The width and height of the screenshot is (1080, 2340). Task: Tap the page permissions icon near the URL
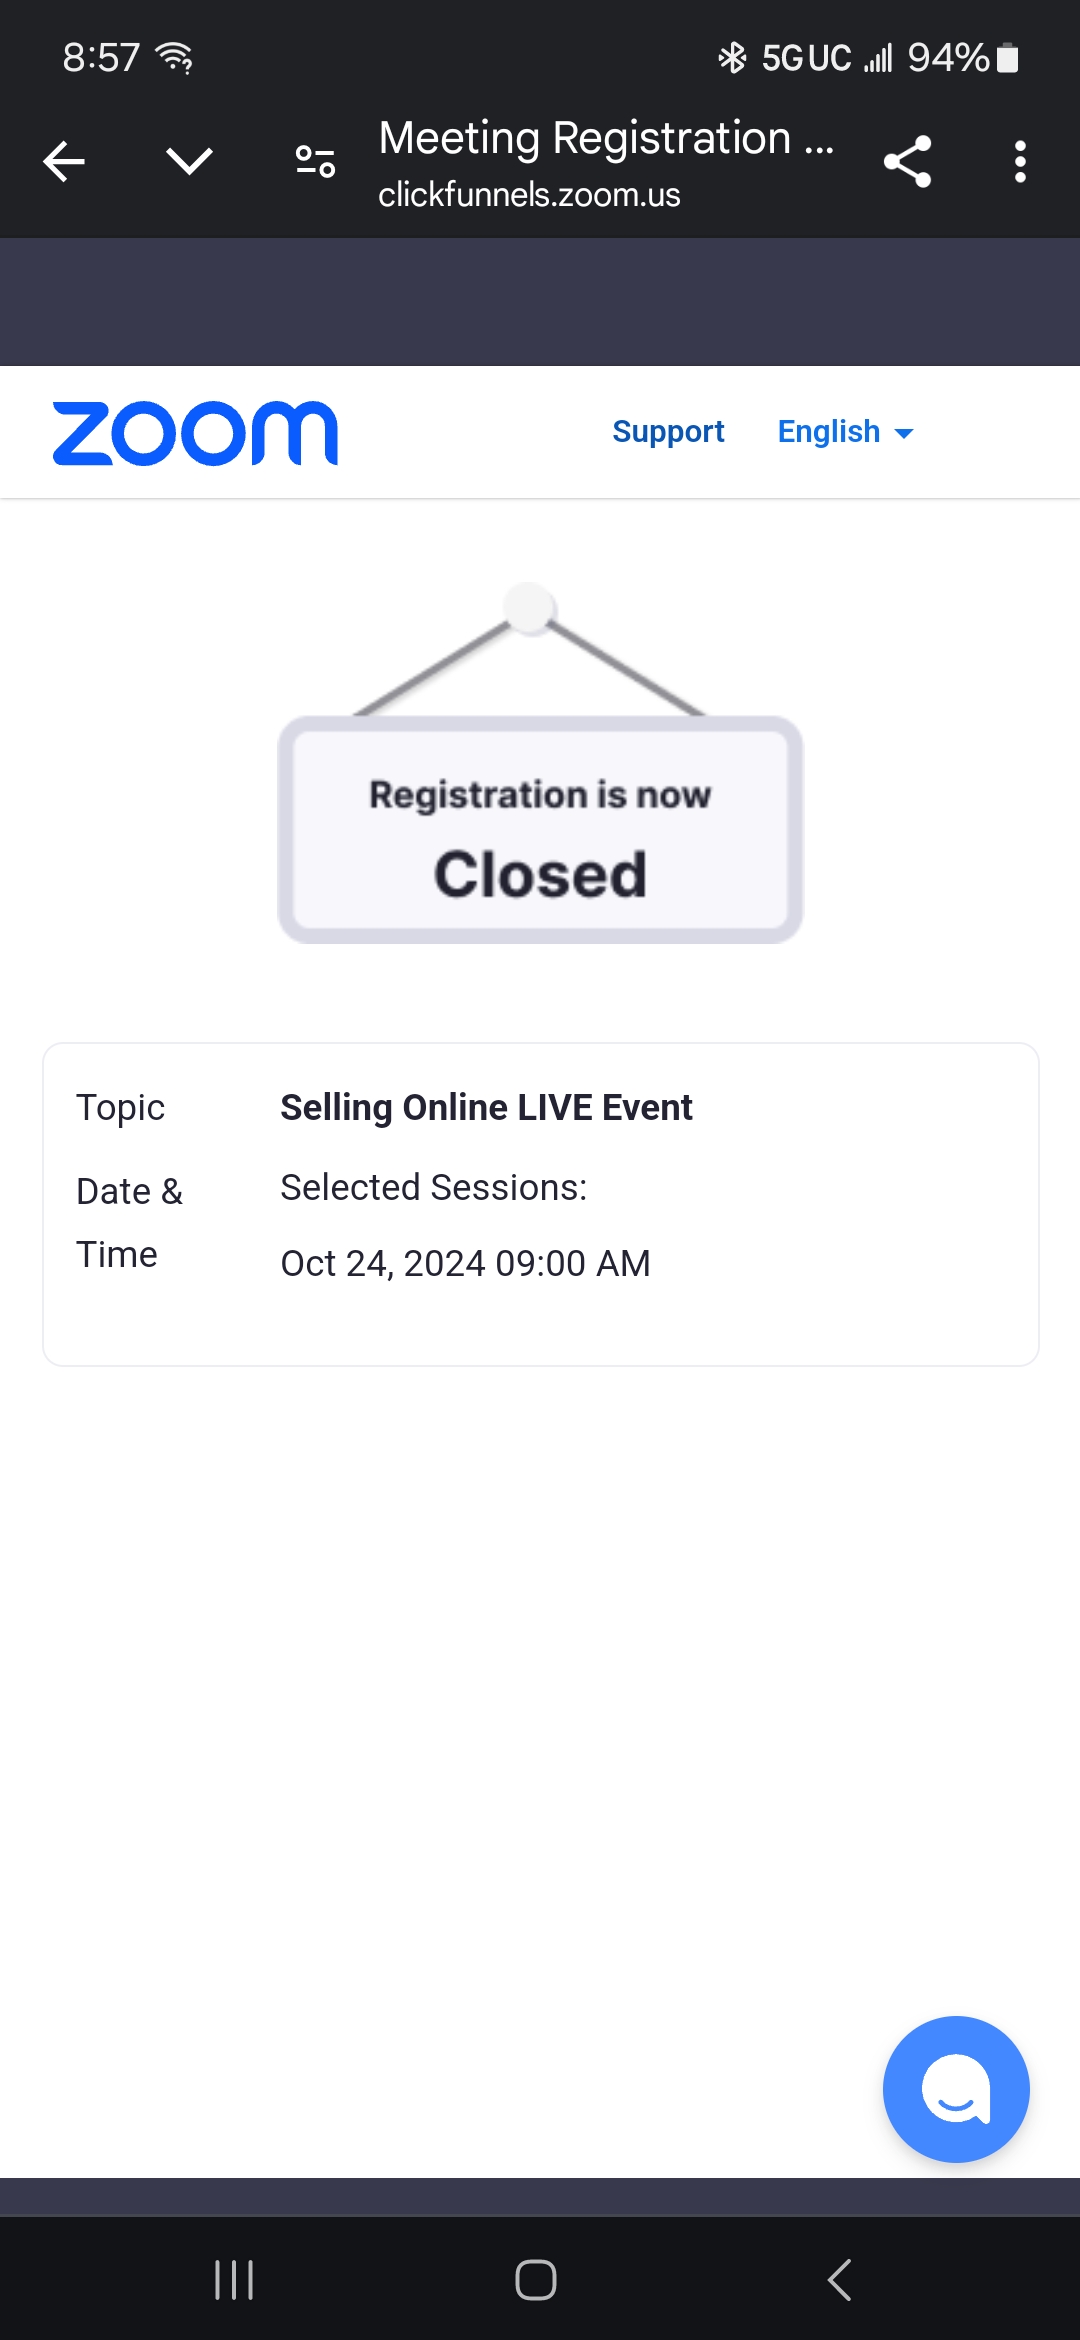tap(313, 160)
